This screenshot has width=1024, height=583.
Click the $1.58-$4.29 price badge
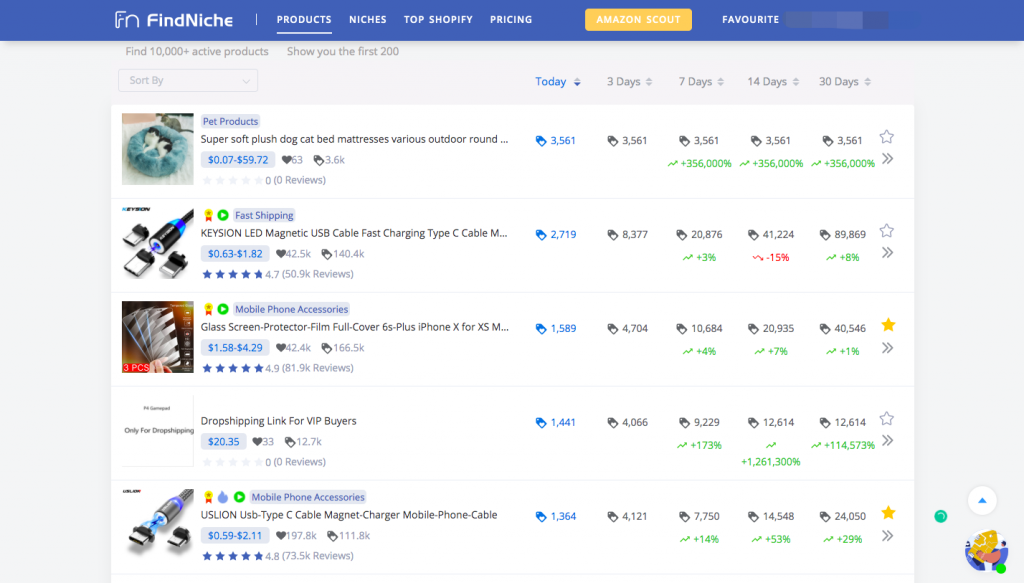[235, 348]
